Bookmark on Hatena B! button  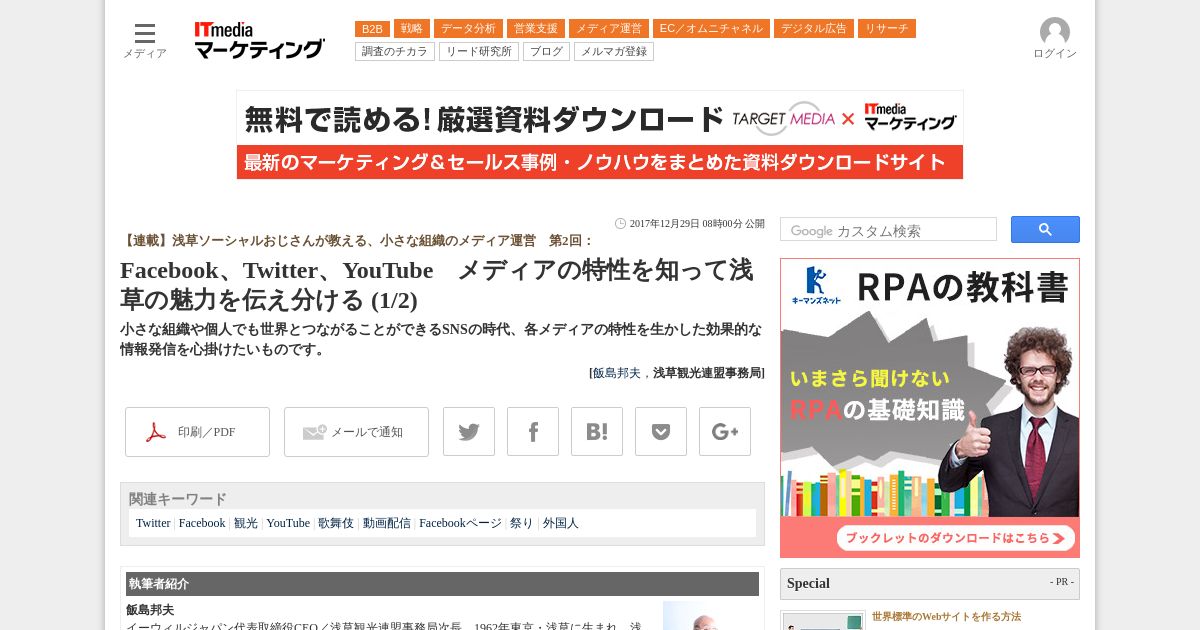pyautogui.click(x=597, y=432)
